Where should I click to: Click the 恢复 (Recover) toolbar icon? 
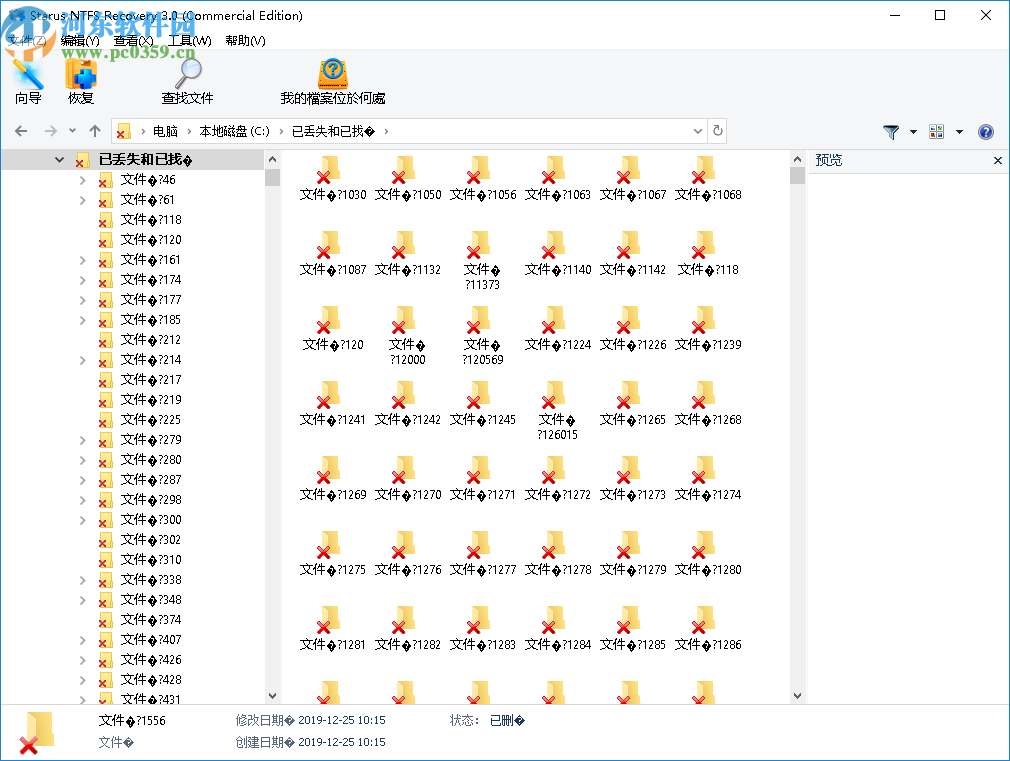(80, 80)
